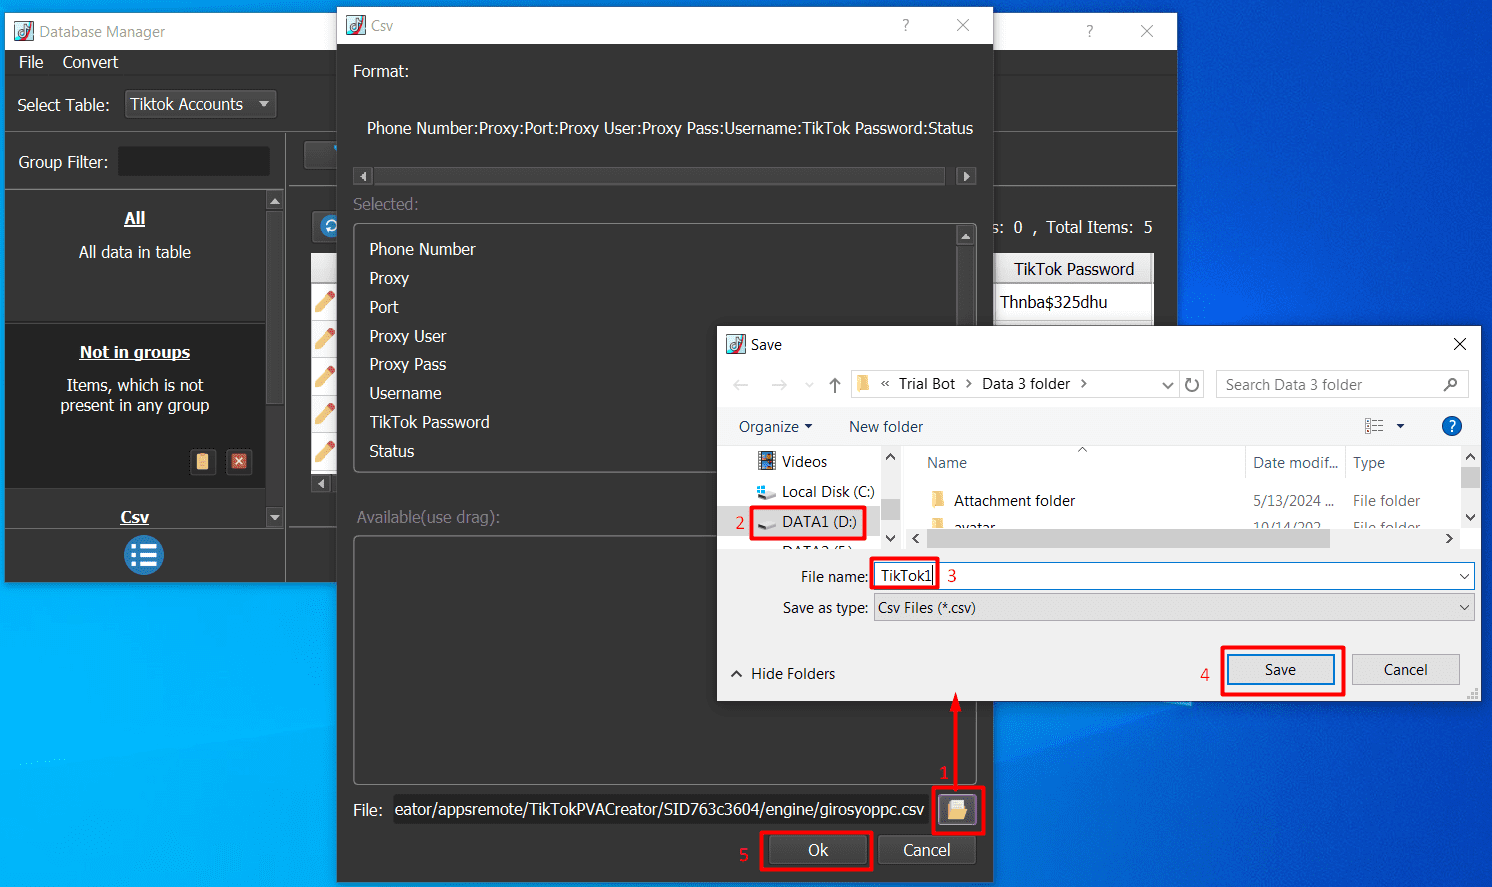Click groups panel scroll-down arrow
Image resolution: width=1492 pixels, height=887 pixels.
click(275, 517)
